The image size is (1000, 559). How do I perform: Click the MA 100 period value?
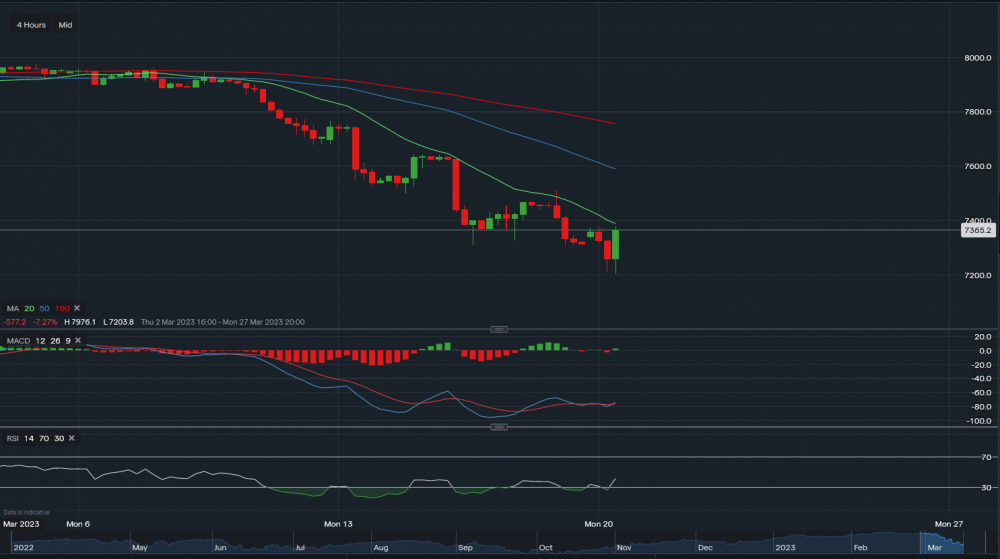coord(61,308)
